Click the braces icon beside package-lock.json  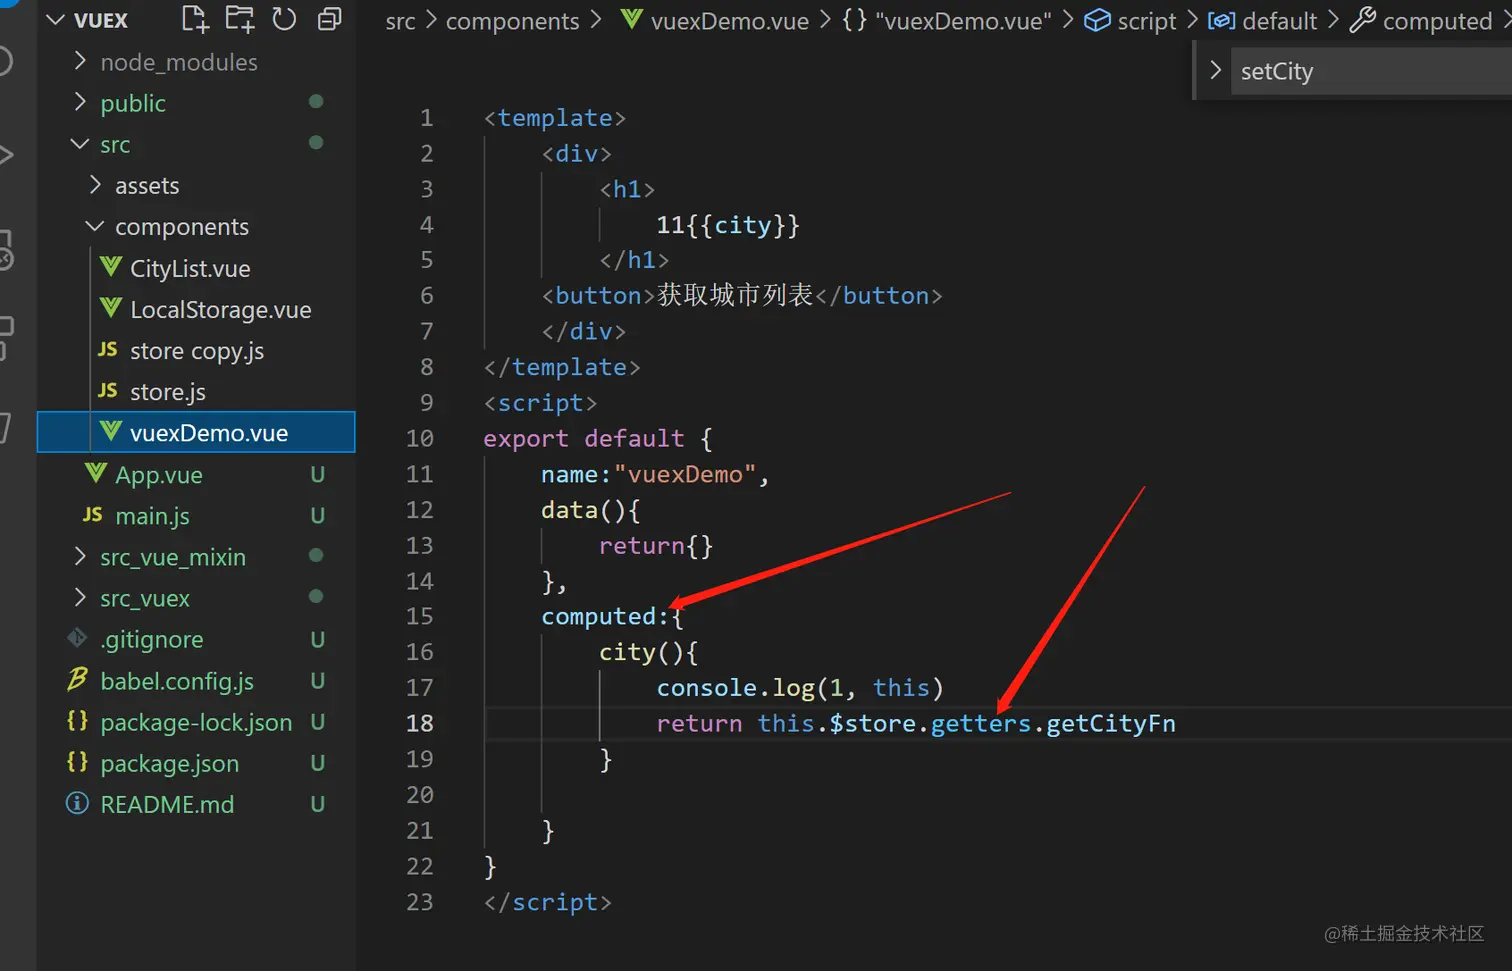point(77,720)
